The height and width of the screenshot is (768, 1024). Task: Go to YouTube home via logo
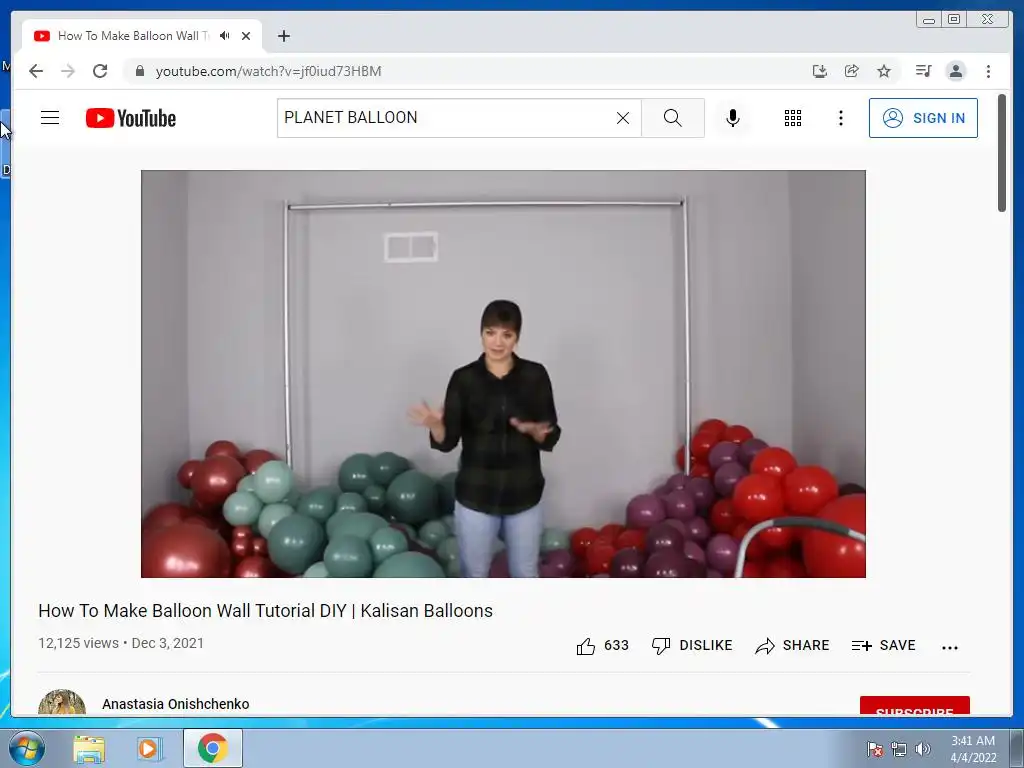click(131, 118)
